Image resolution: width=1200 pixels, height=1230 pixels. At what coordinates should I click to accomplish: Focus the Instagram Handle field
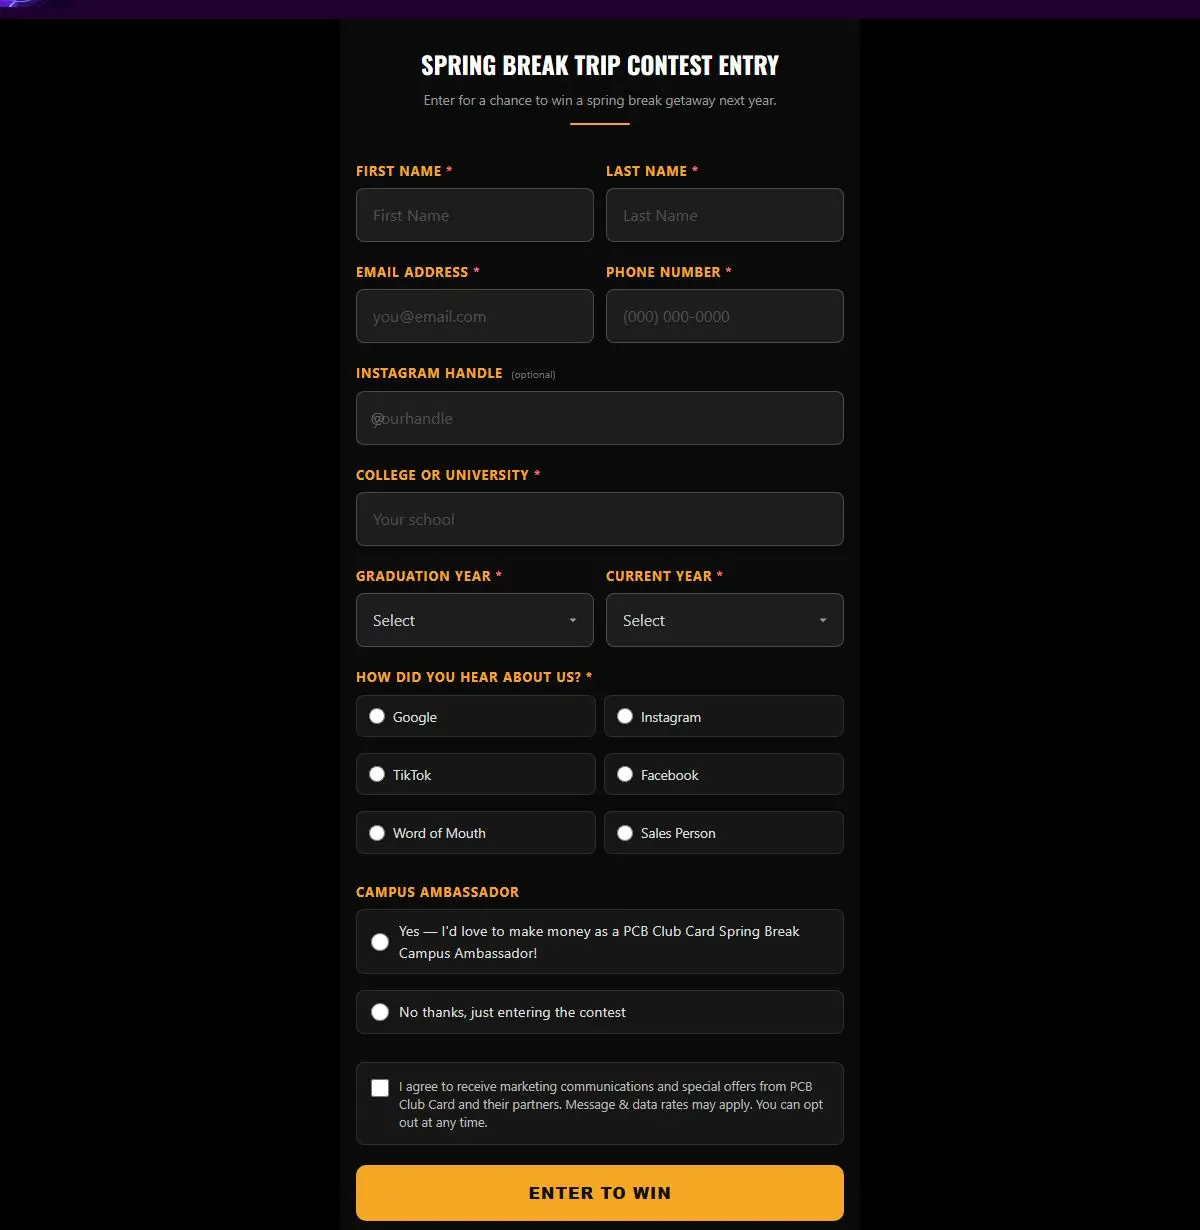(x=600, y=418)
